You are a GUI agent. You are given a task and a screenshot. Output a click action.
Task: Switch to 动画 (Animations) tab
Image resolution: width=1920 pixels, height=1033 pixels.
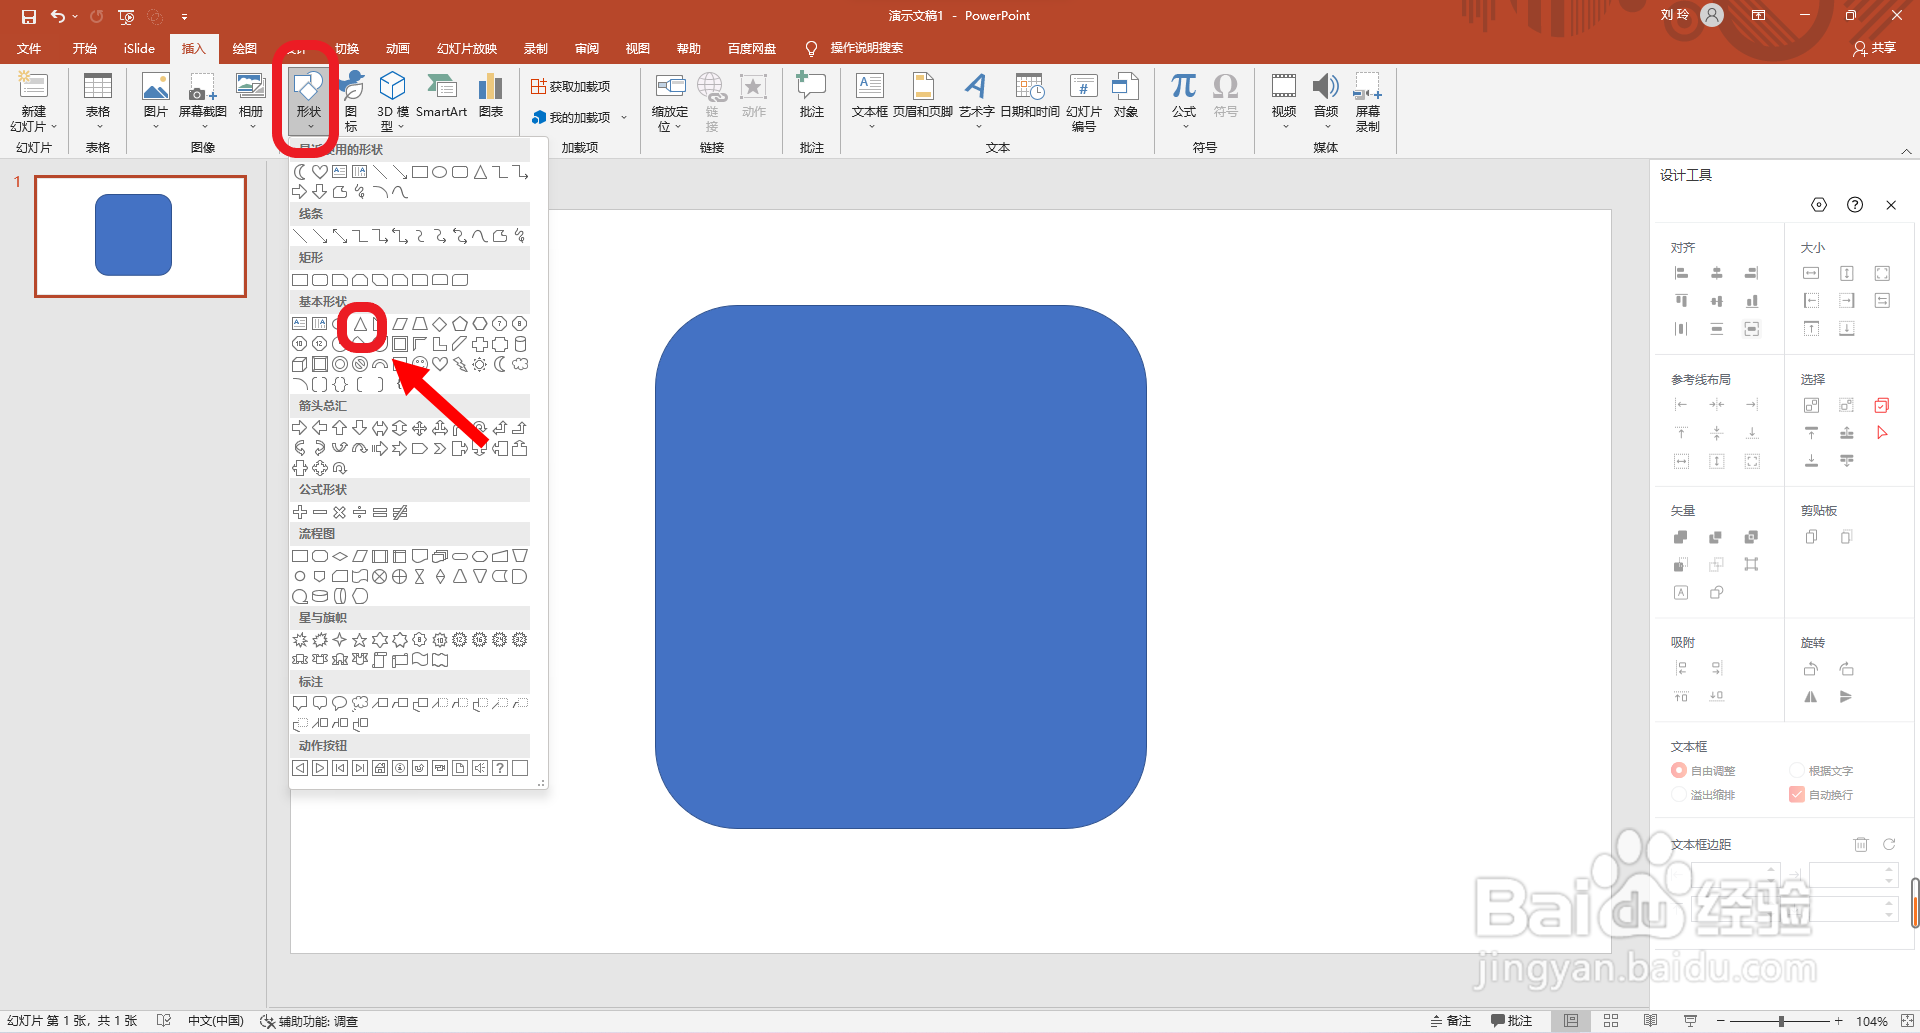[398, 48]
